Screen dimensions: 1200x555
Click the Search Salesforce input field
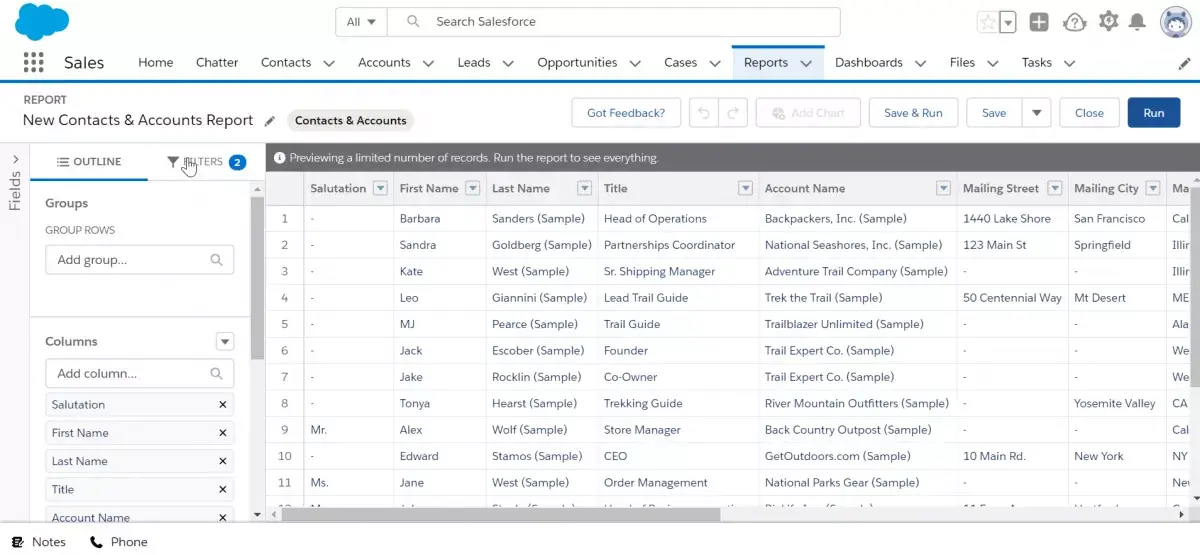point(614,22)
